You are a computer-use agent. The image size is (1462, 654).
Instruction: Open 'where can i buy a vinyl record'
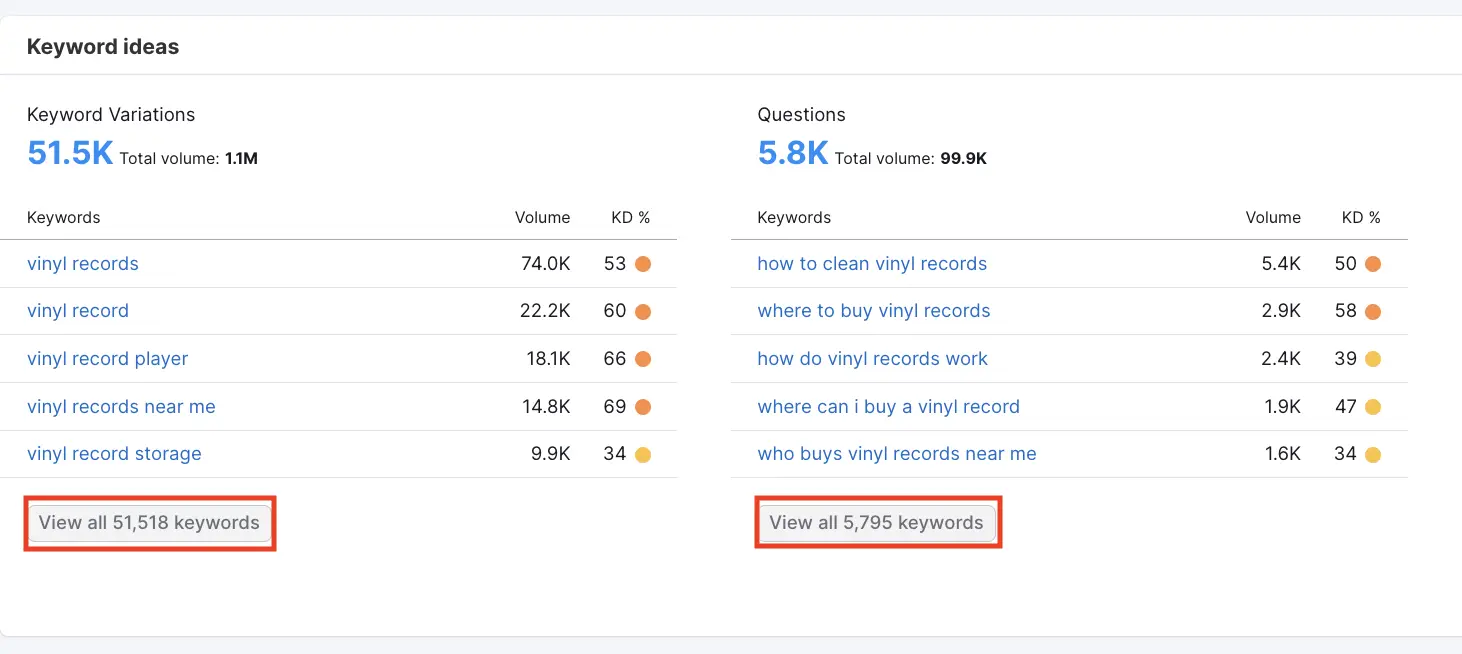[x=888, y=407]
